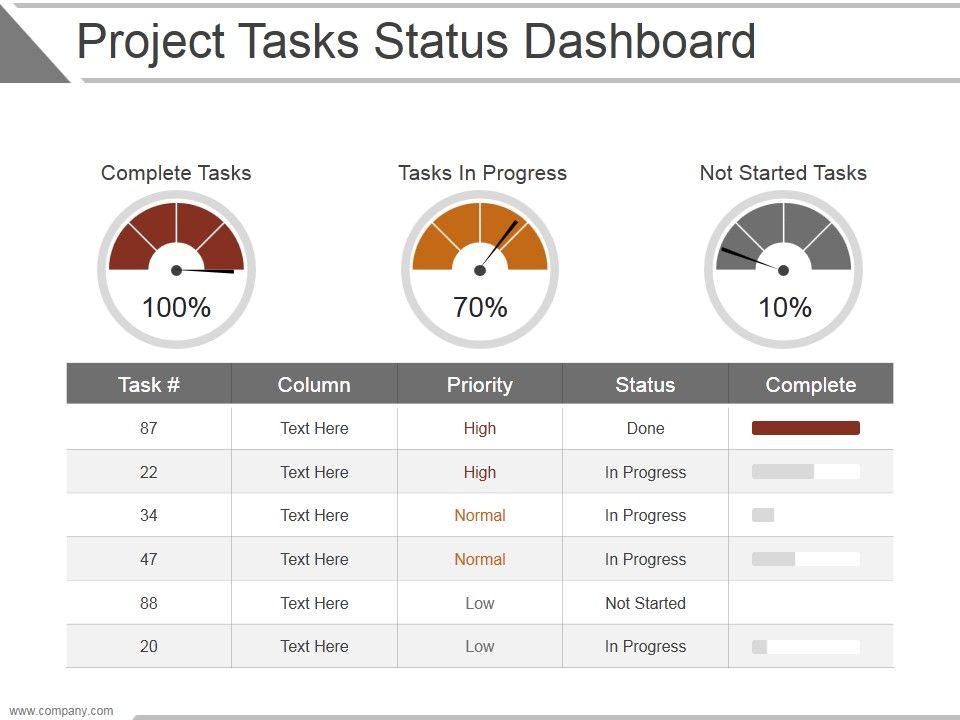Click the full progress bar for task 87
Screen dimensions: 960x720
pyautogui.click(x=806, y=428)
